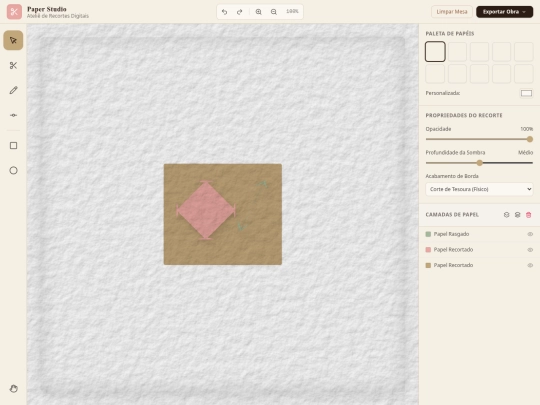Send the selected layer backward

point(517,215)
